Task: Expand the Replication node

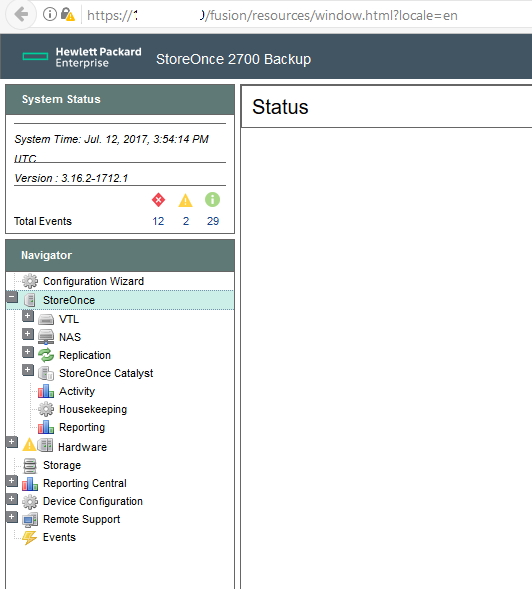Action: [28, 352]
